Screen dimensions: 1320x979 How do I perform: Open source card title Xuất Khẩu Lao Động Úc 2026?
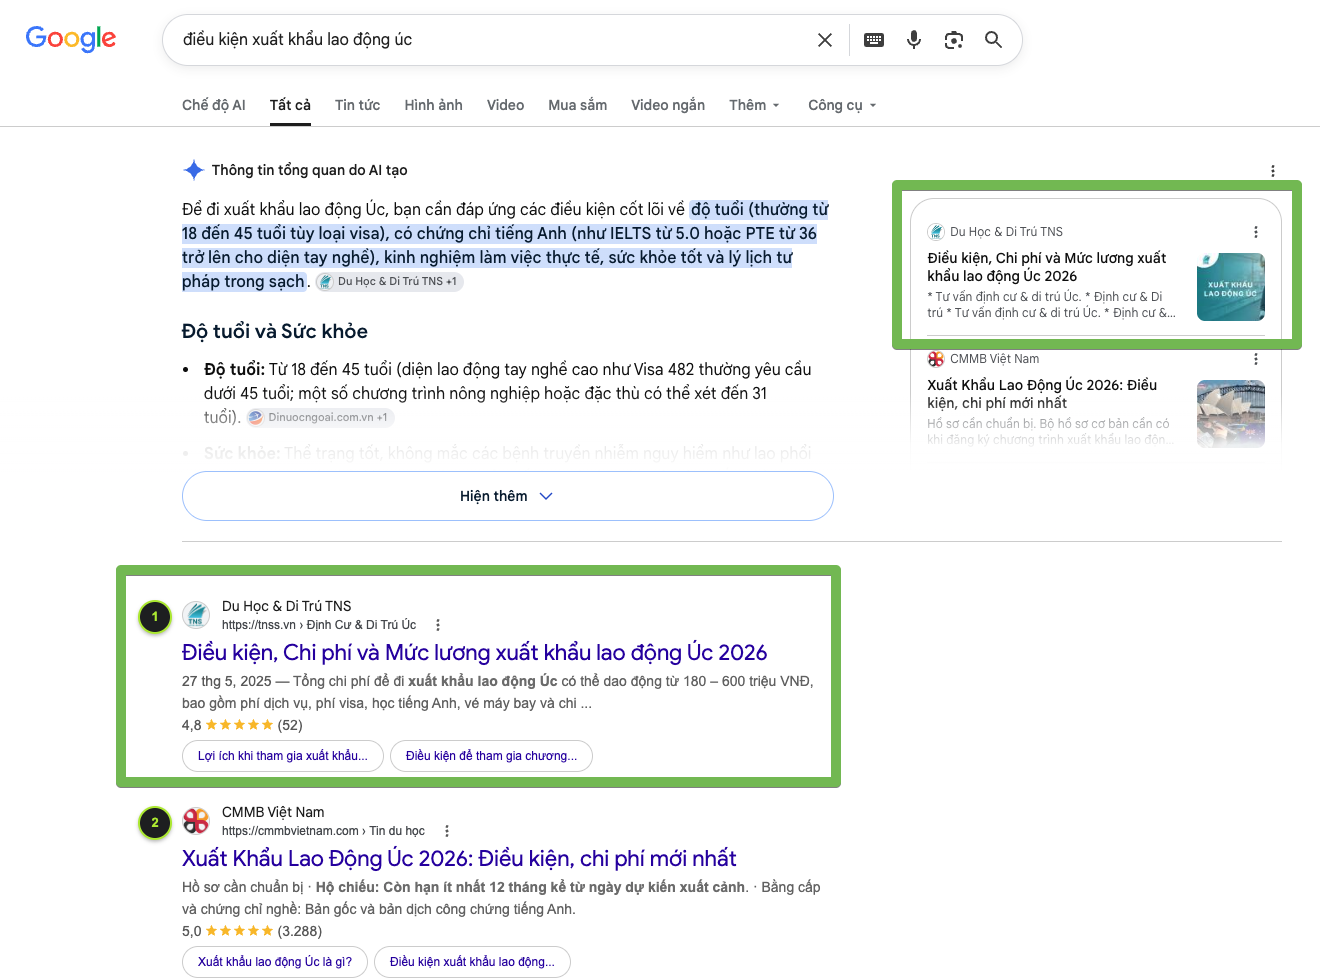tap(1042, 394)
